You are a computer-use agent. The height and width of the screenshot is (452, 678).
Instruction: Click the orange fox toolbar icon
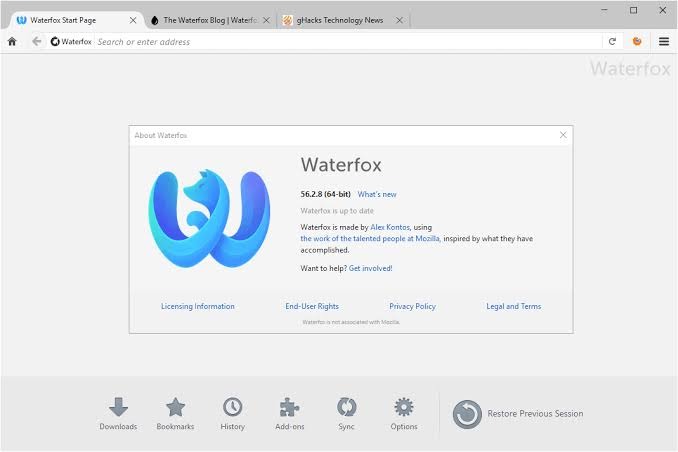pyautogui.click(x=637, y=42)
